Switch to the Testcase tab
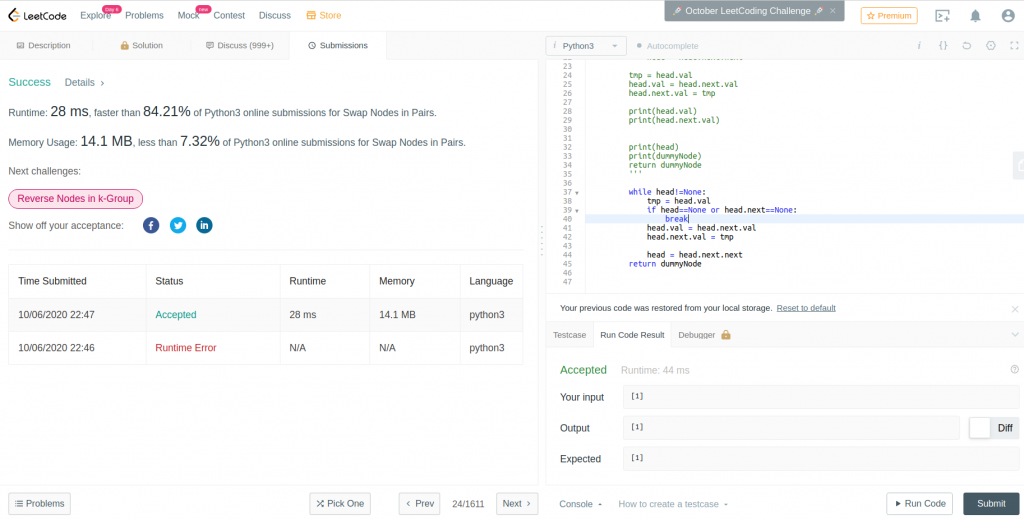1024x519 pixels. pyautogui.click(x=569, y=335)
